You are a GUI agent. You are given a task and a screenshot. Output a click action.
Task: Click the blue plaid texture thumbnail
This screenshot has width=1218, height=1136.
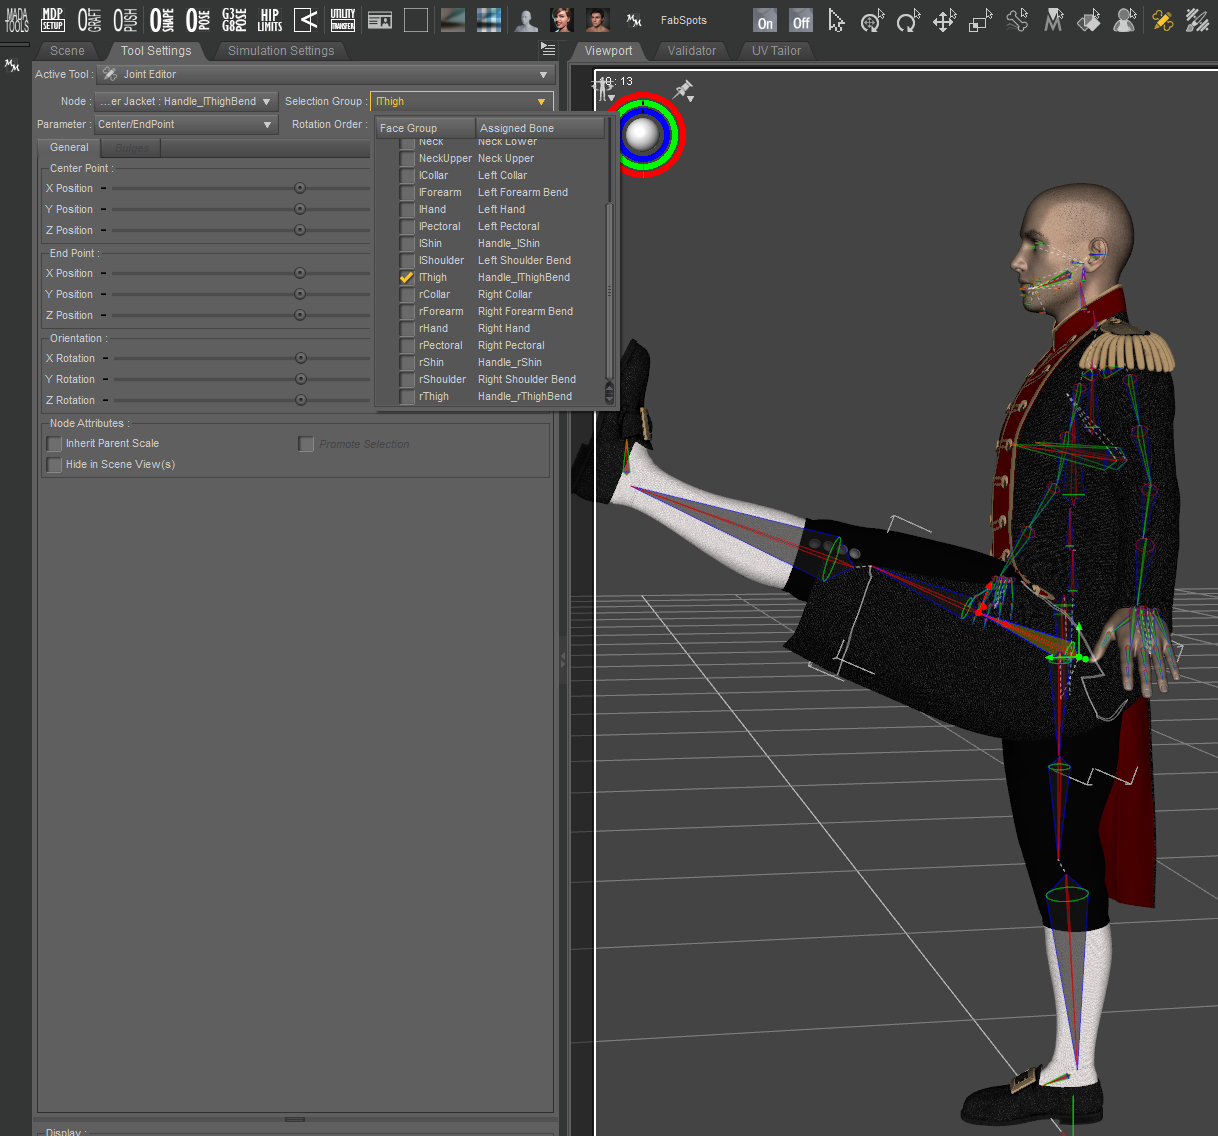tap(489, 20)
